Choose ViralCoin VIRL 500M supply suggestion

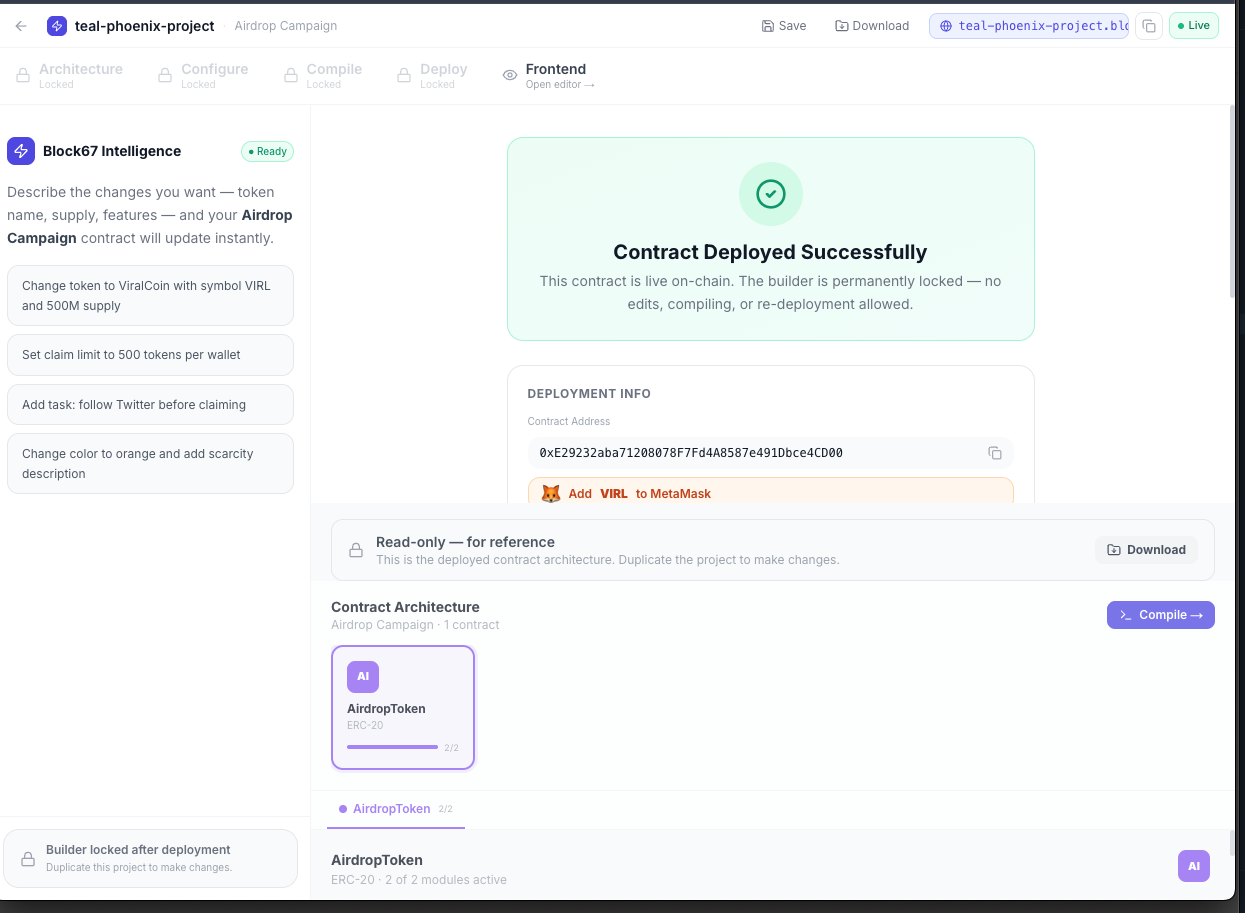tap(150, 295)
